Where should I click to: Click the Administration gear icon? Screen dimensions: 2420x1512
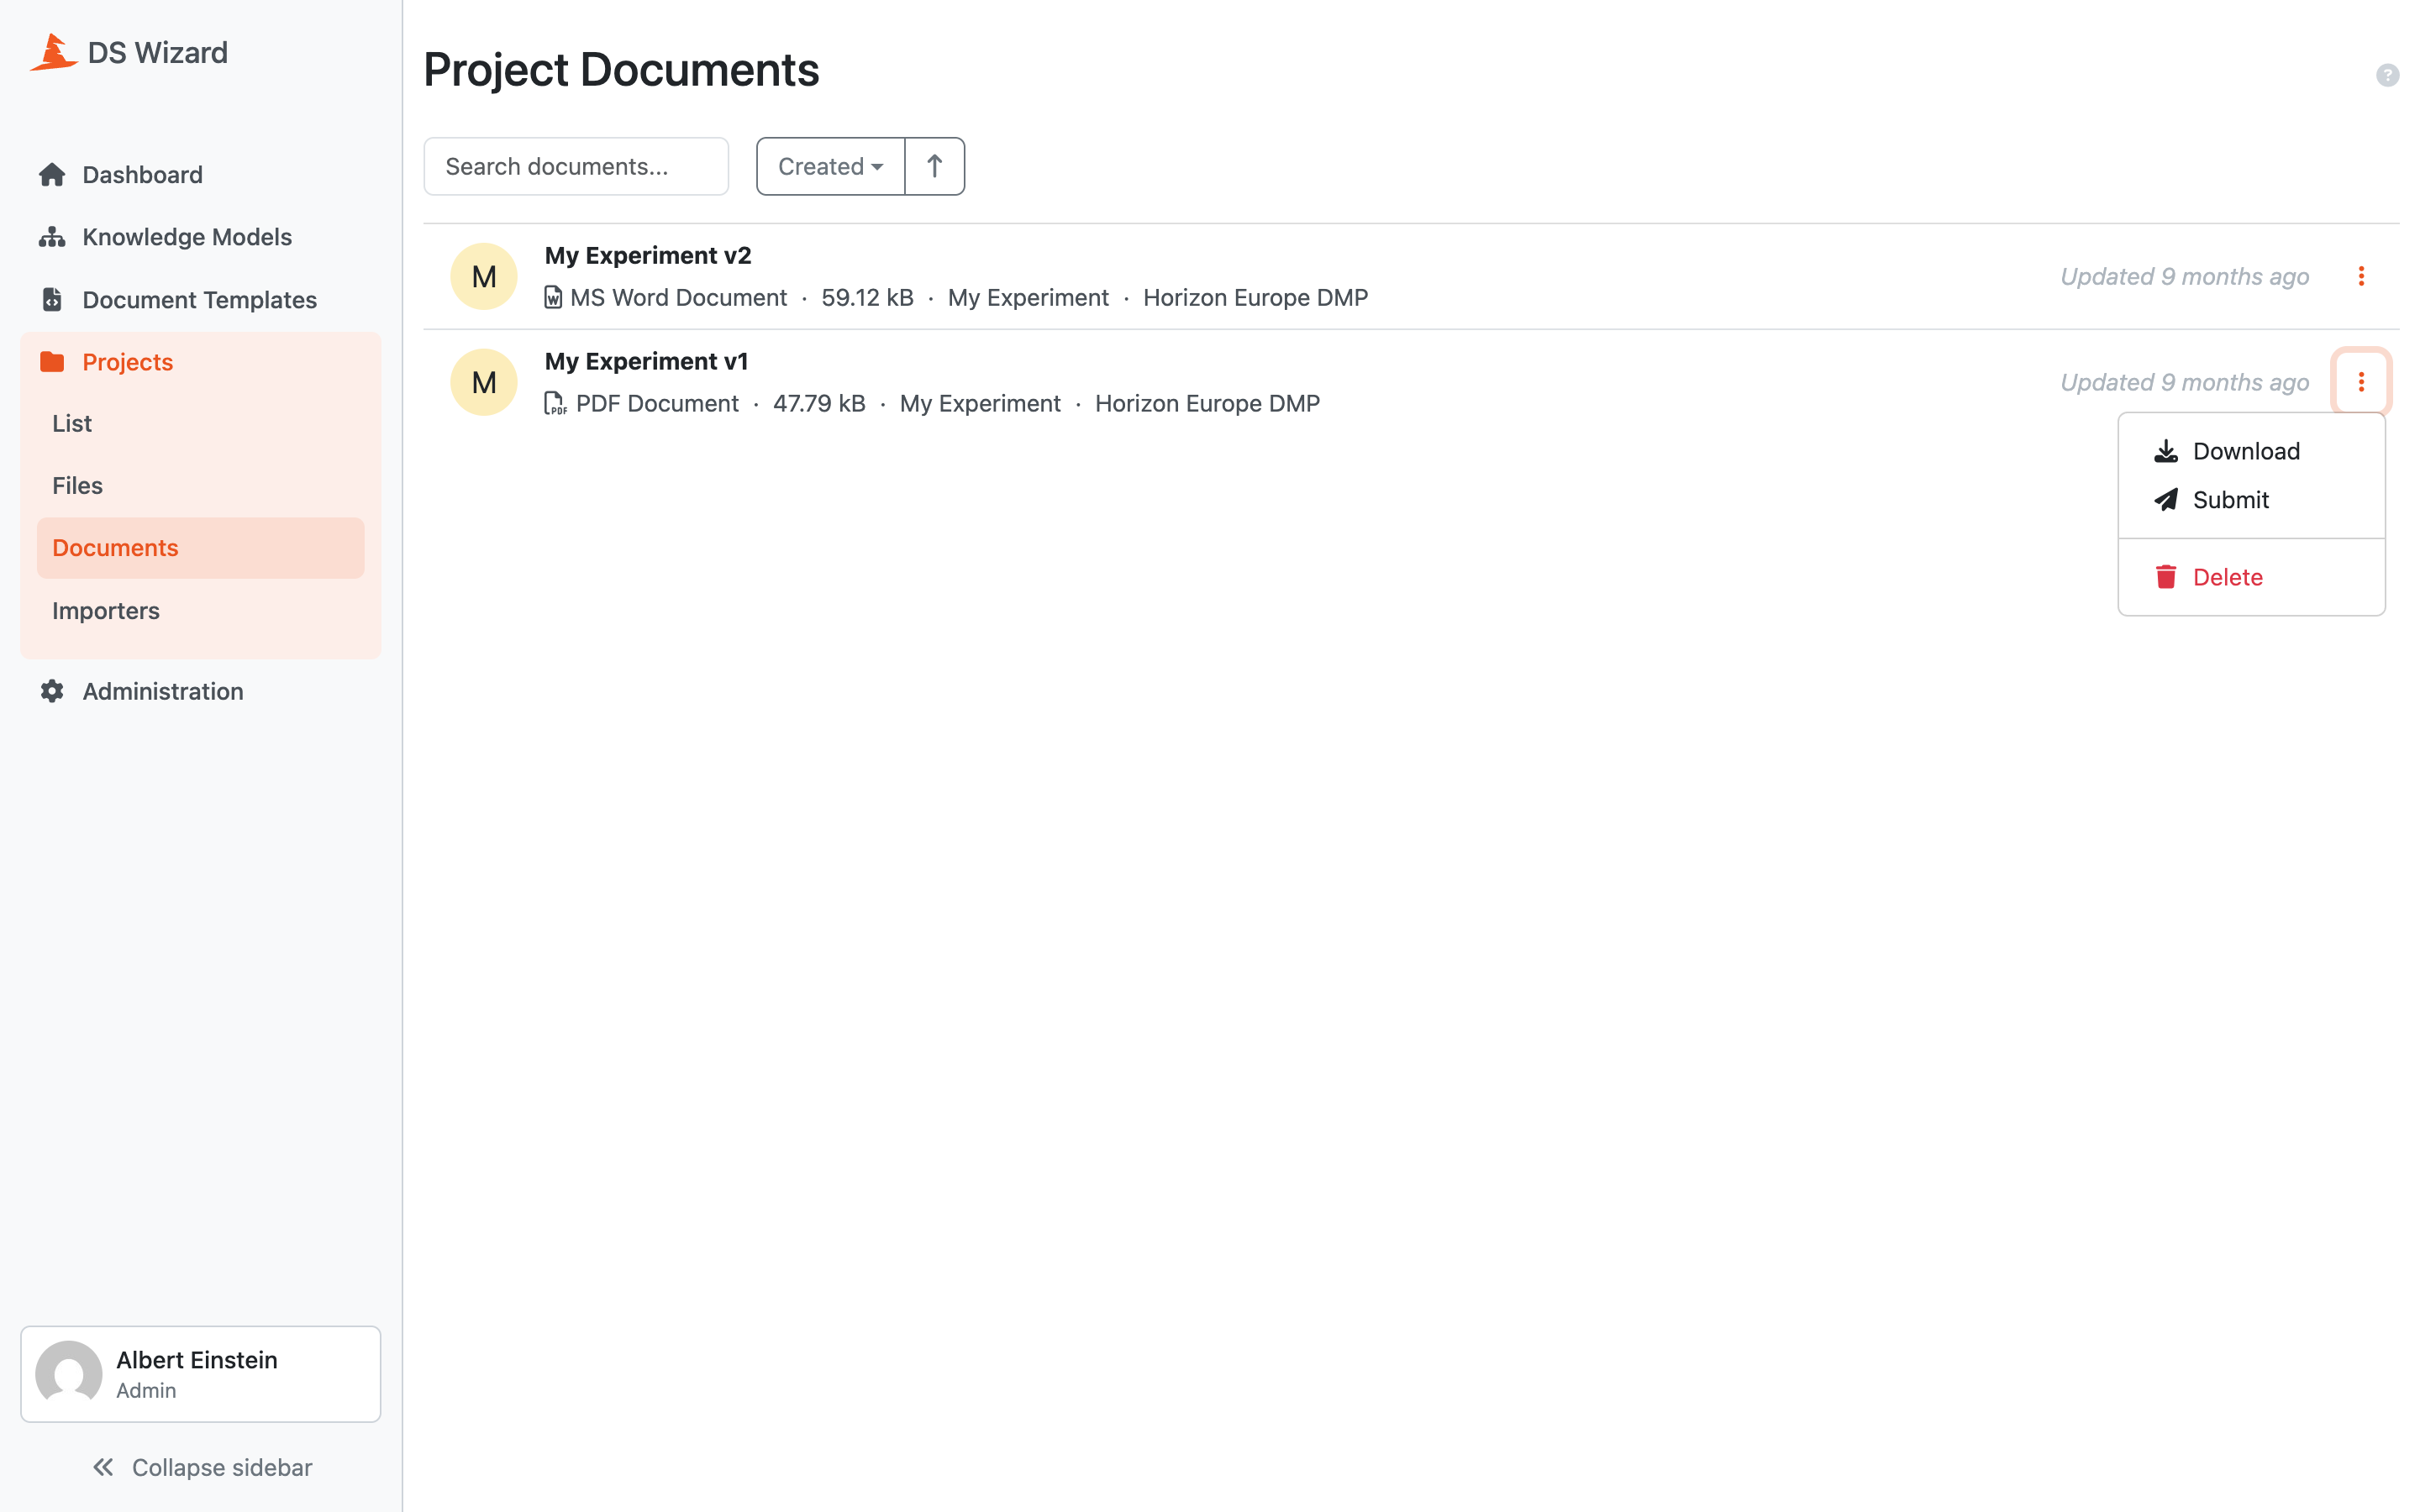pos(52,691)
